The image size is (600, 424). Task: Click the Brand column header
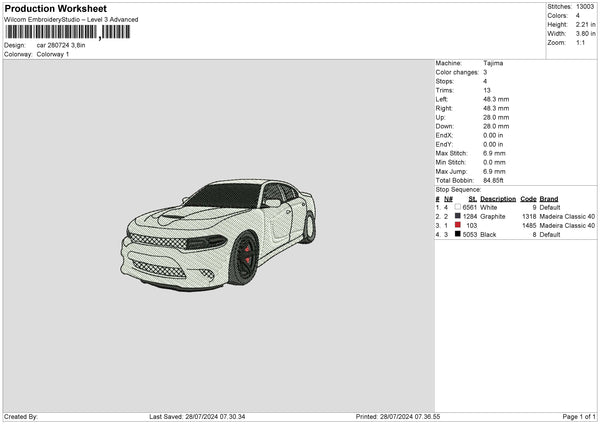pyautogui.click(x=549, y=199)
